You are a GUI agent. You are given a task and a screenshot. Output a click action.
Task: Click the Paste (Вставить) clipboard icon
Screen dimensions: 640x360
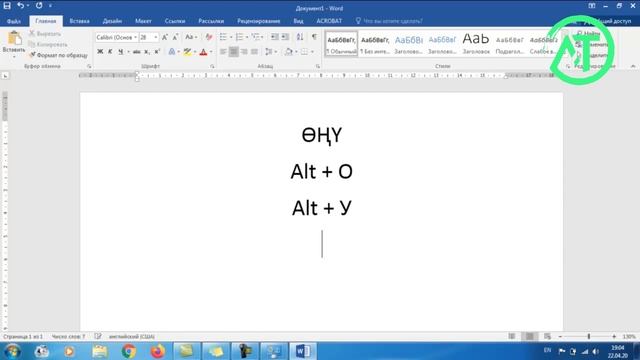point(14,38)
